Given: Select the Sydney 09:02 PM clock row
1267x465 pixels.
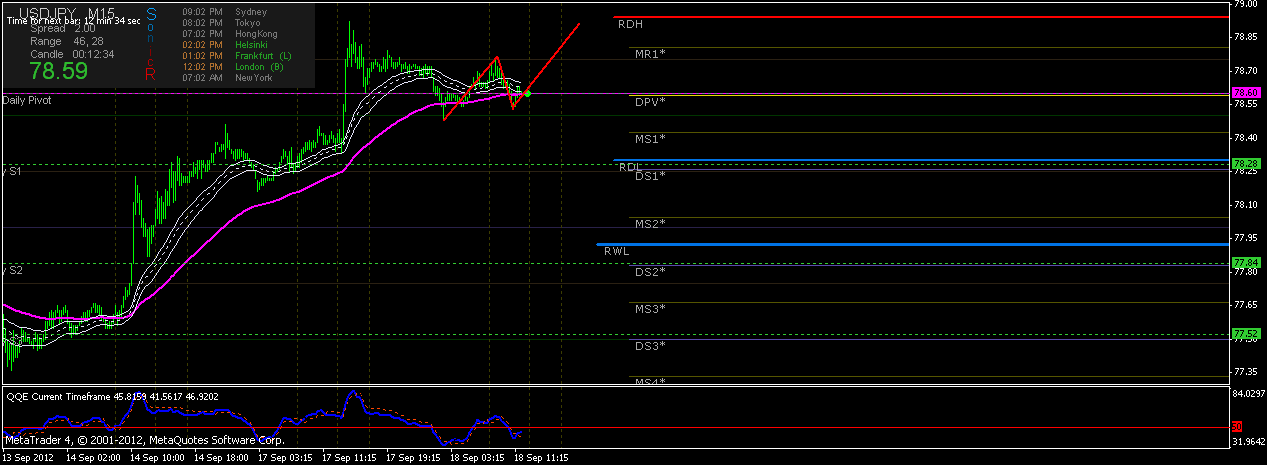Looking at the screenshot, I should (x=226, y=10).
